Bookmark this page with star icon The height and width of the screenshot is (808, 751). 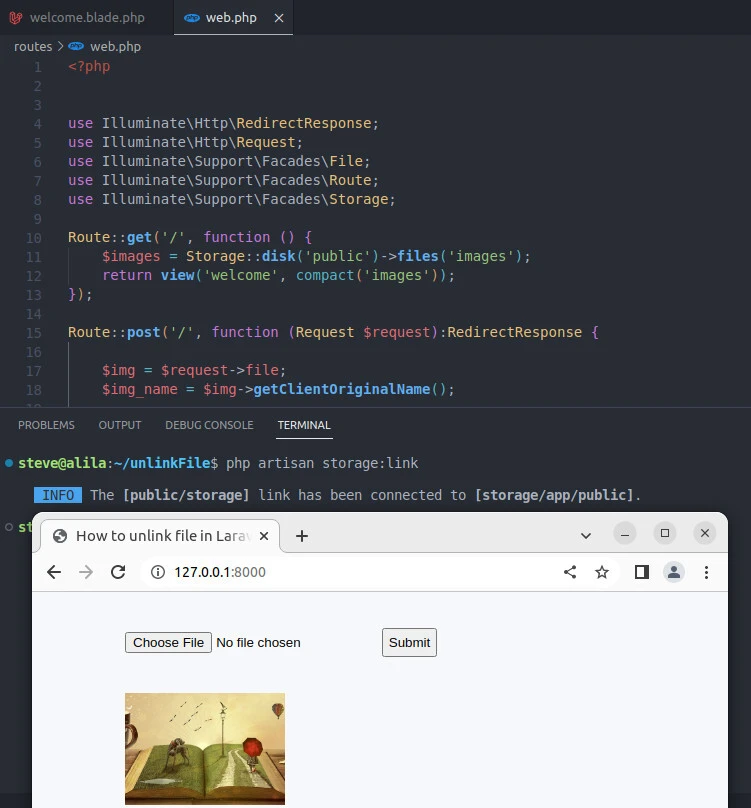pyautogui.click(x=602, y=572)
